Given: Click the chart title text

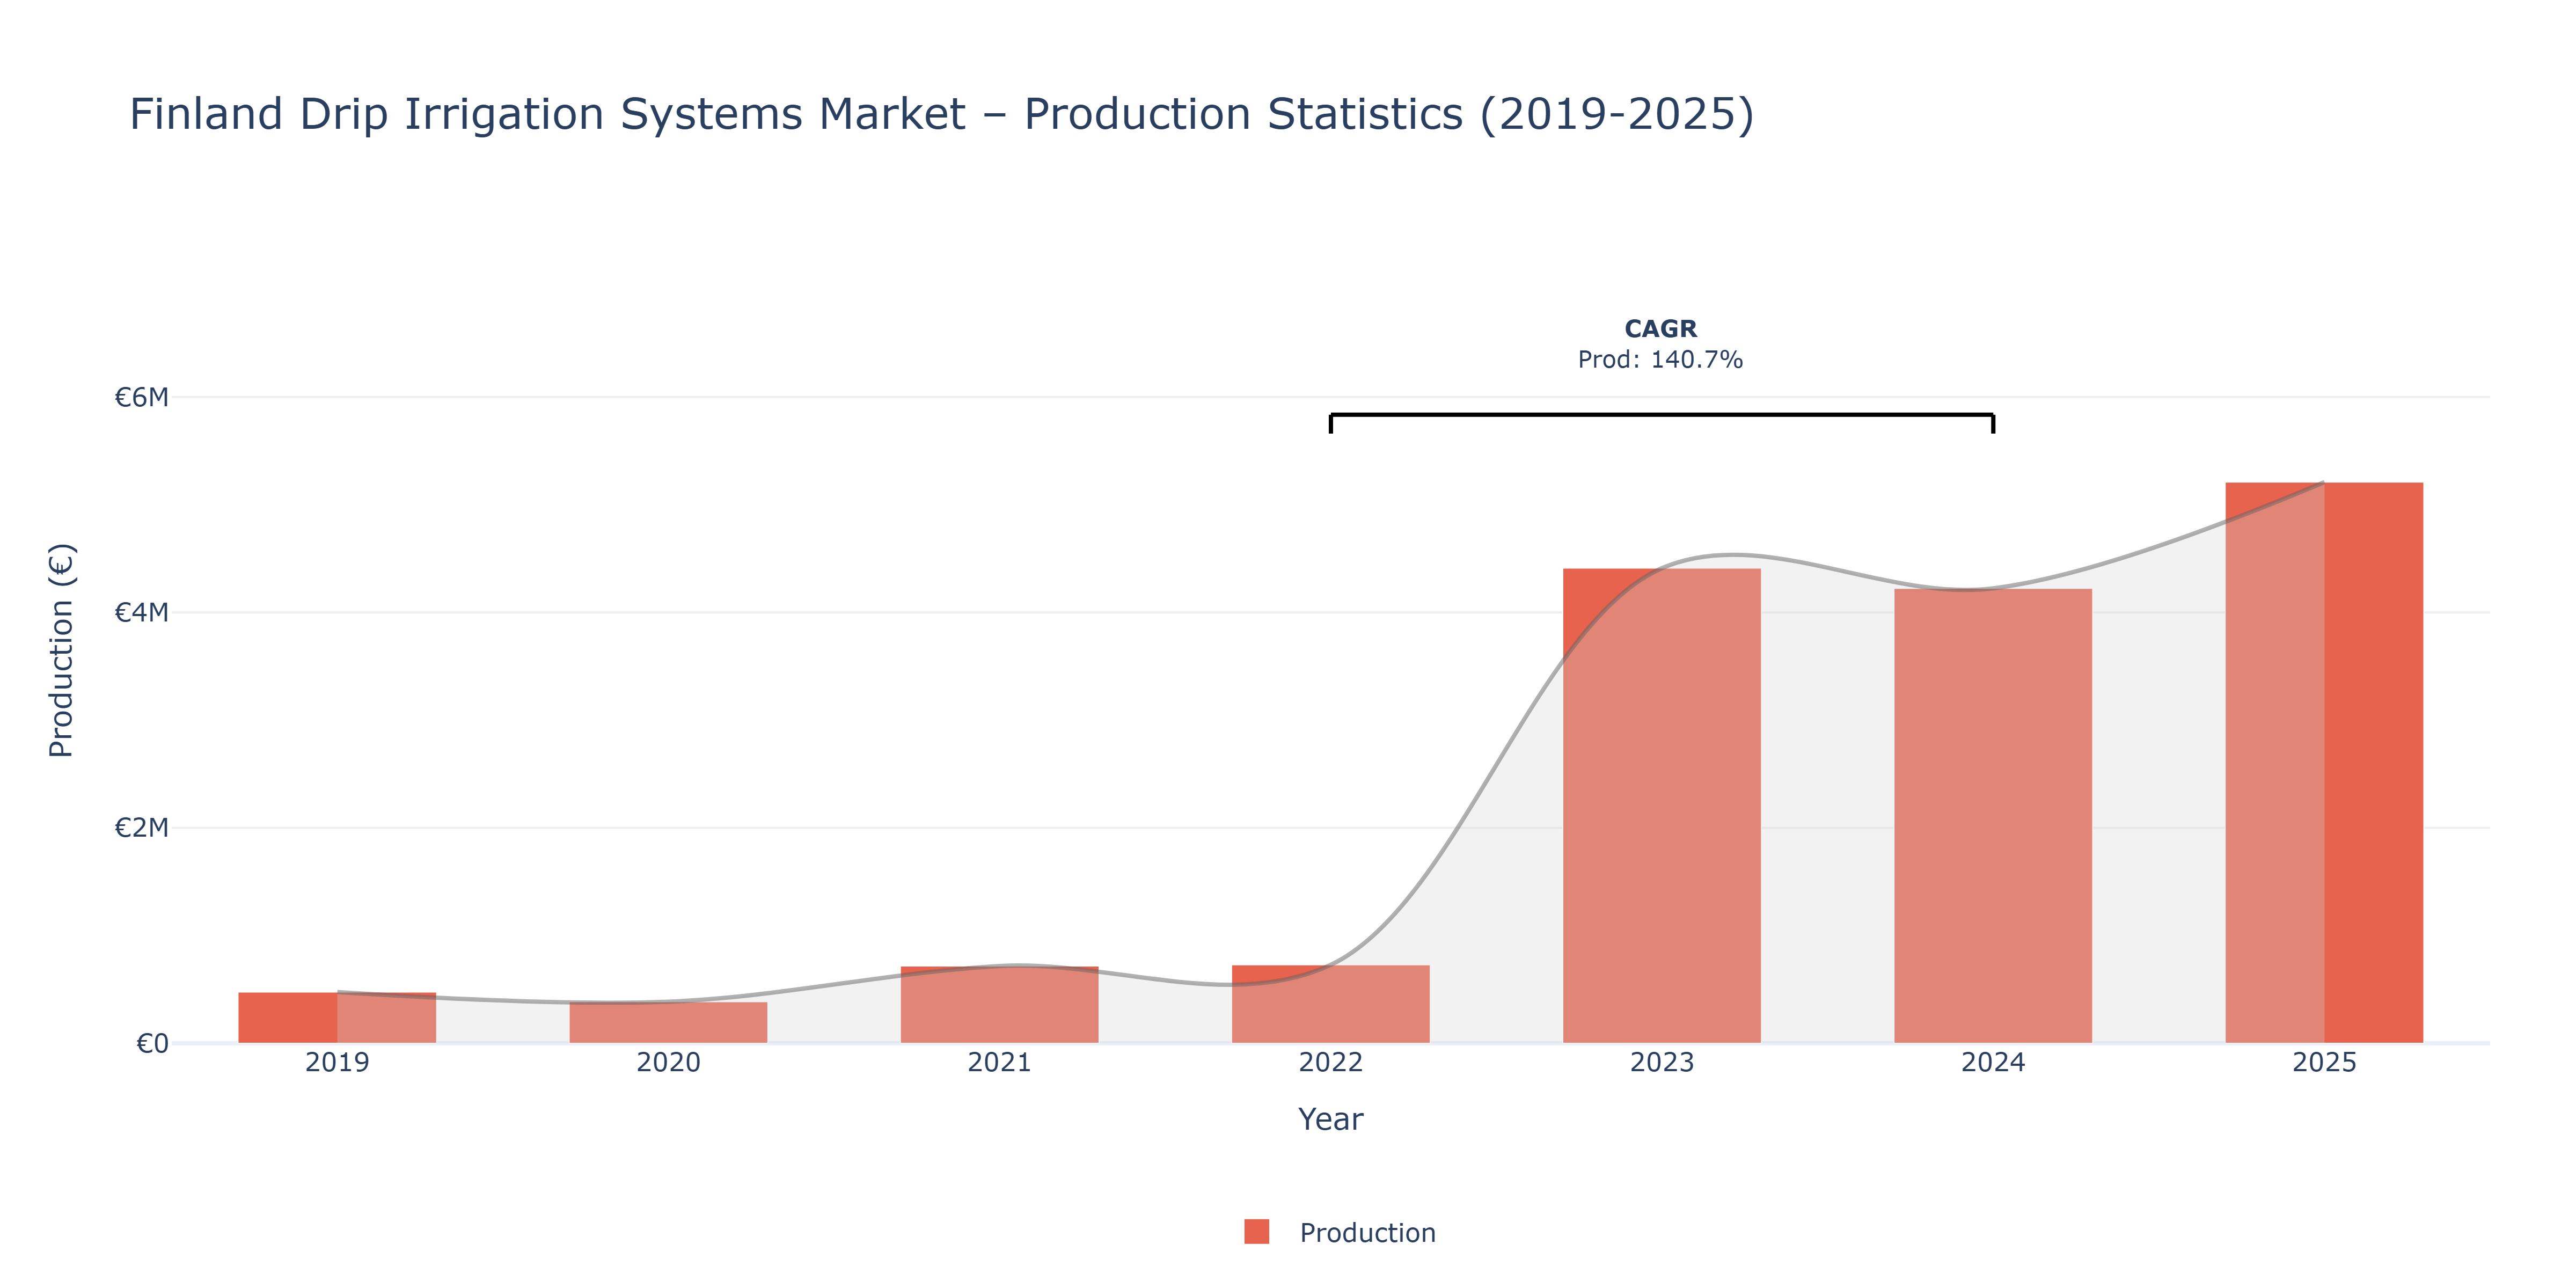Looking at the screenshot, I should click(941, 114).
